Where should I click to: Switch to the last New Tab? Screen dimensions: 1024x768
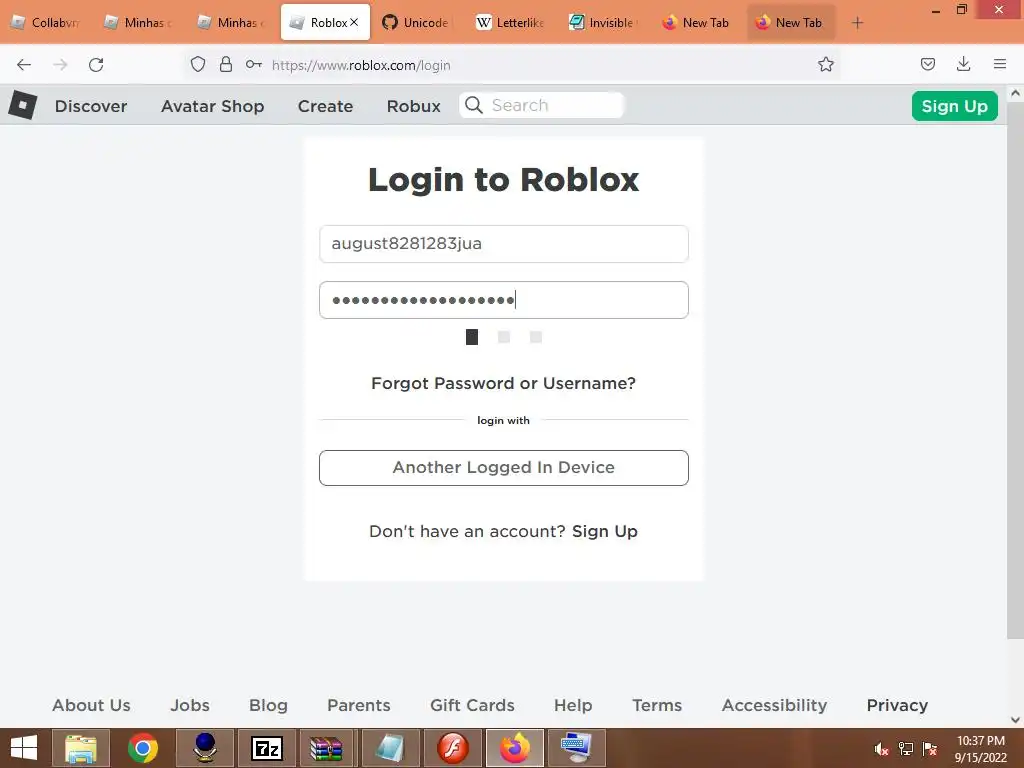(790, 23)
